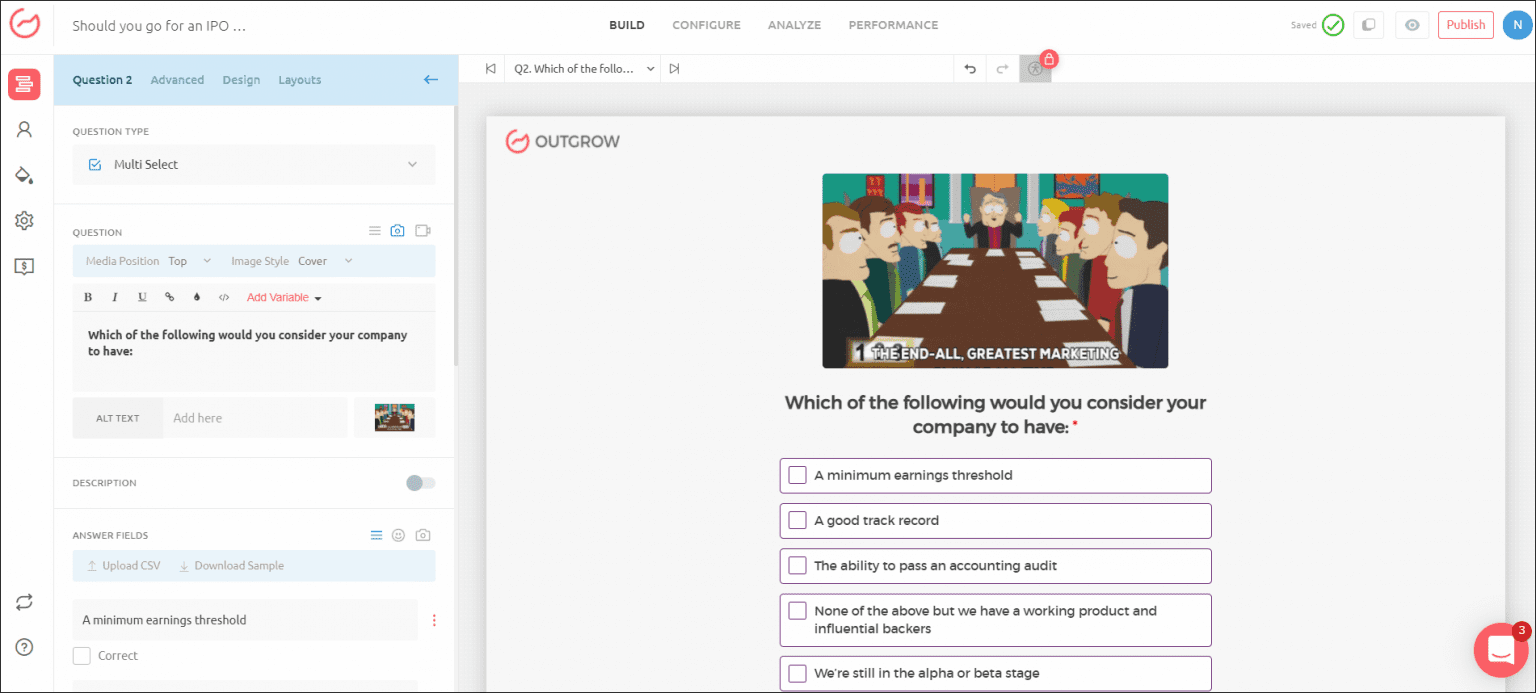This screenshot has width=1536, height=693.
Task: Check the Correct checkbox below the answer field
Action: pyautogui.click(x=81, y=655)
